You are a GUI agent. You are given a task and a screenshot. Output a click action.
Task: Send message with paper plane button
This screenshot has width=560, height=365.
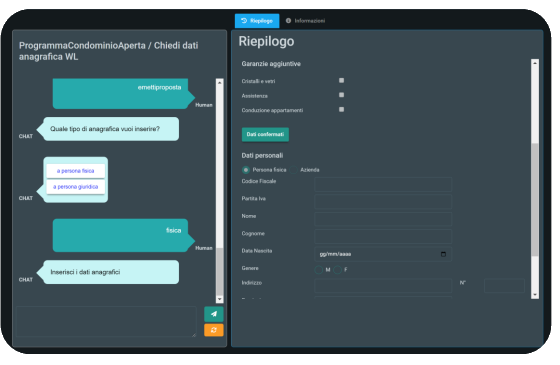pyautogui.click(x=214, y=314)
